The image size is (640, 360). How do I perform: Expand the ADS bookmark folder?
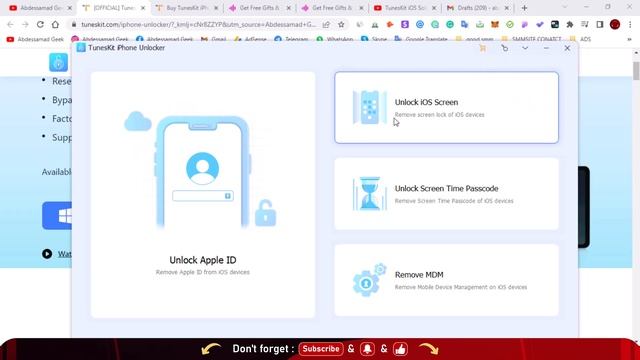[x=580, y=39]
